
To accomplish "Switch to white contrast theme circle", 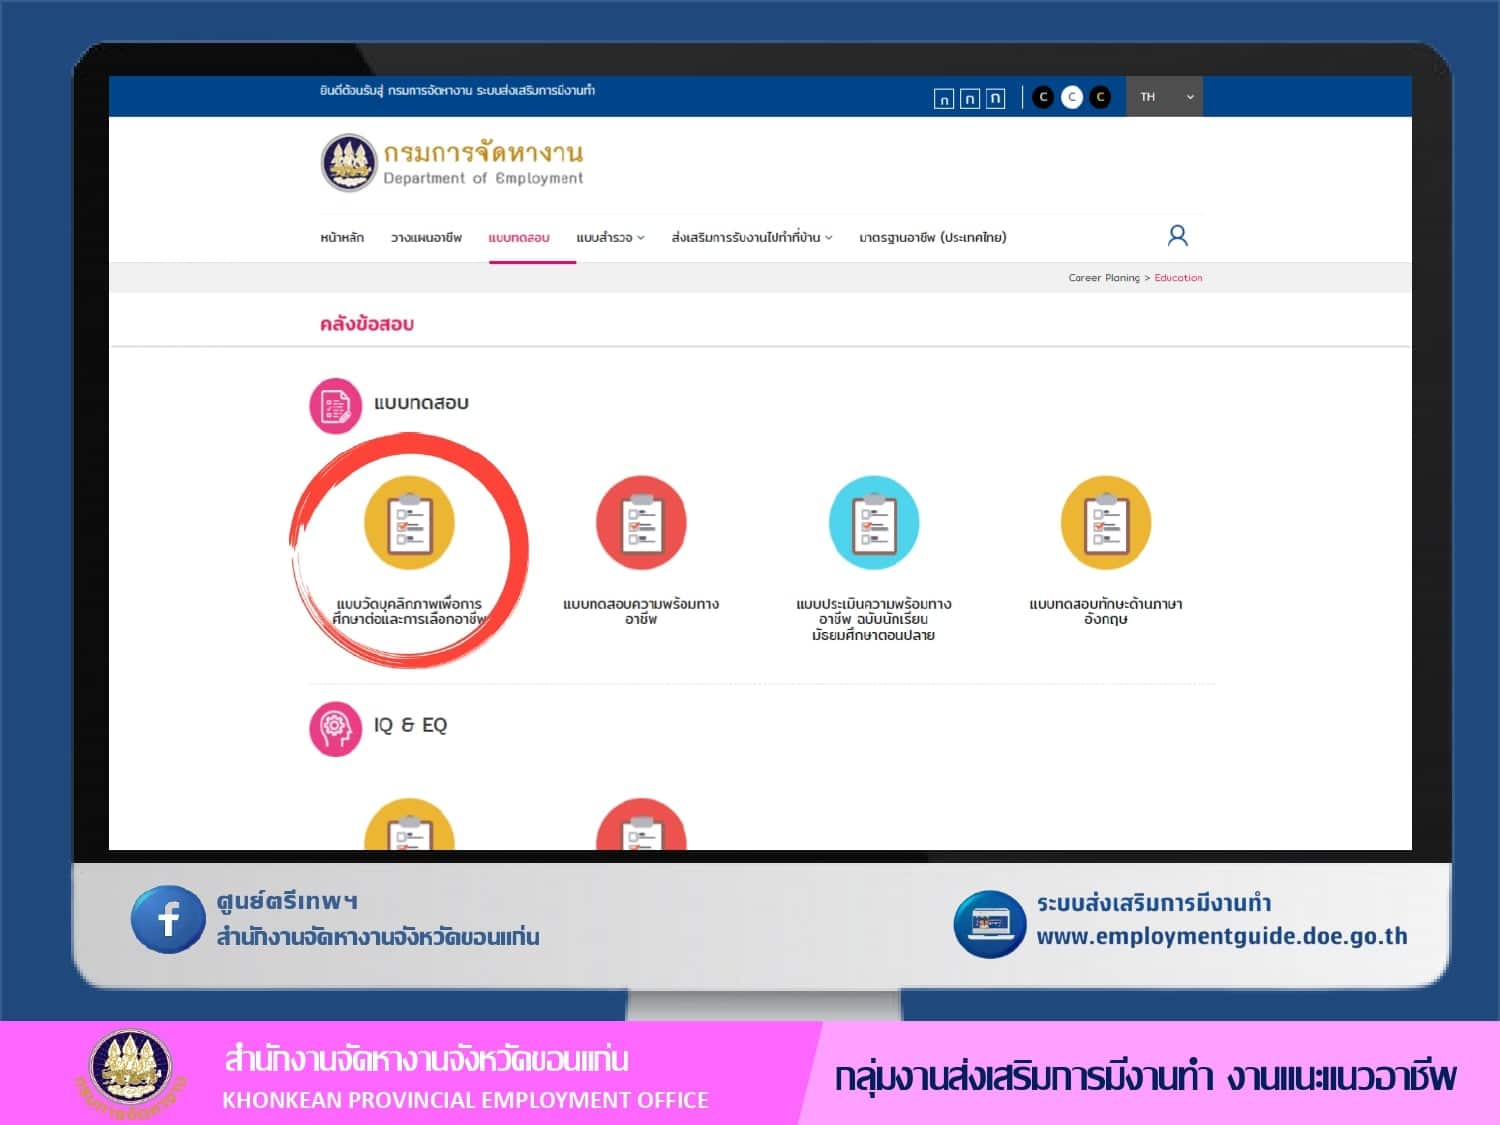I will click(x=1071, y=97).
